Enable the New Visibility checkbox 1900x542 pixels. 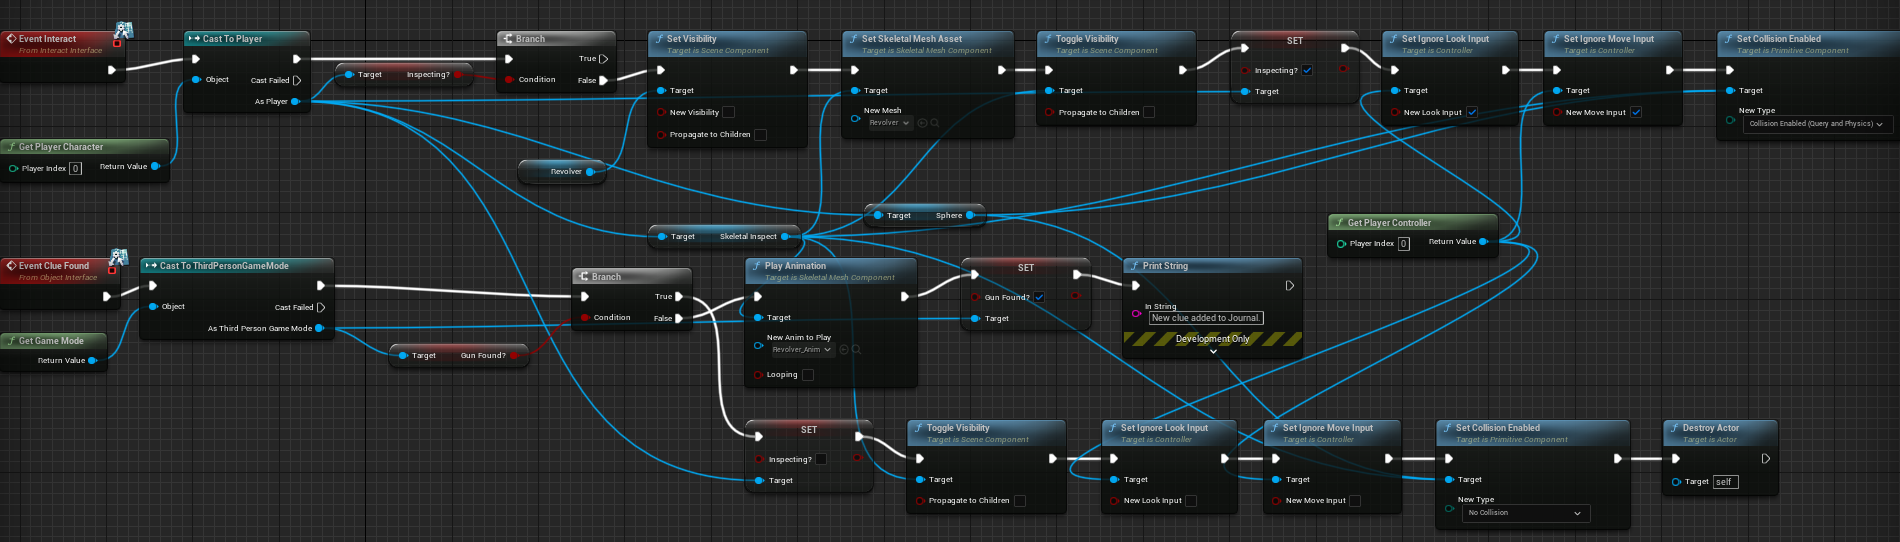(728, 112)
